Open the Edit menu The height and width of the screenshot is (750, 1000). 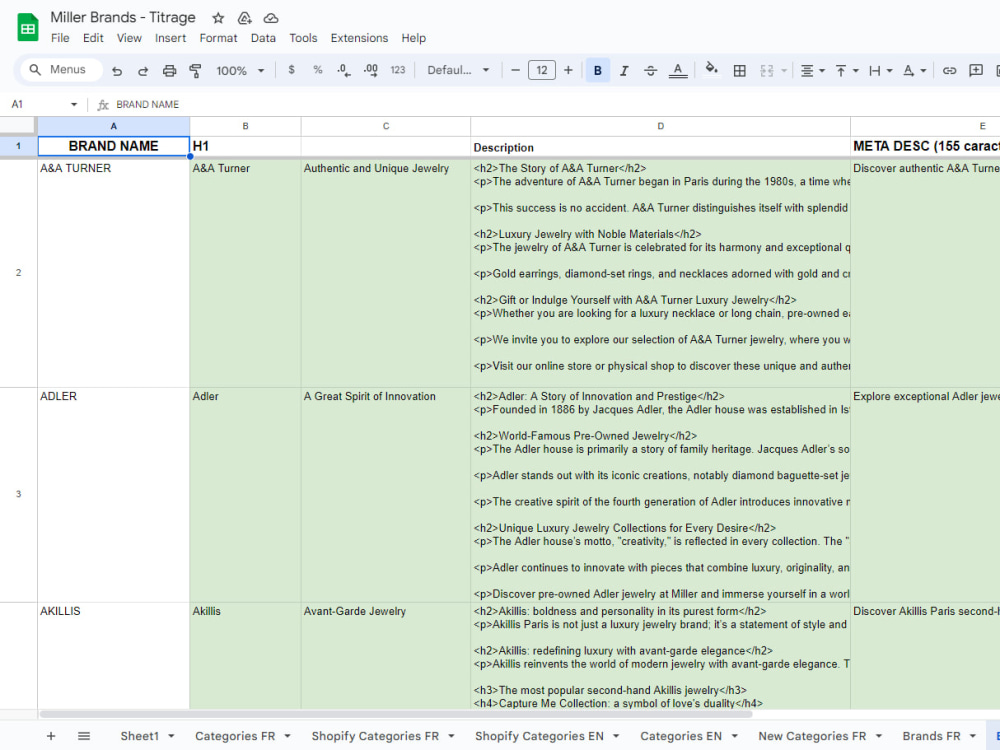(92, 38)
